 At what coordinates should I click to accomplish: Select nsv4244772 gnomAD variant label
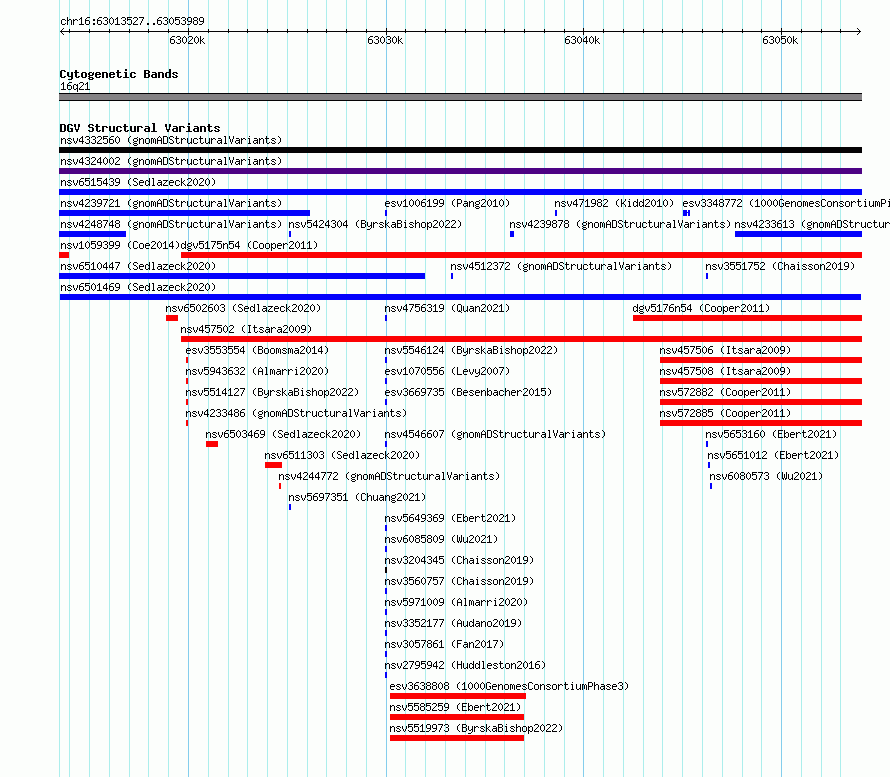coord(389,476)
